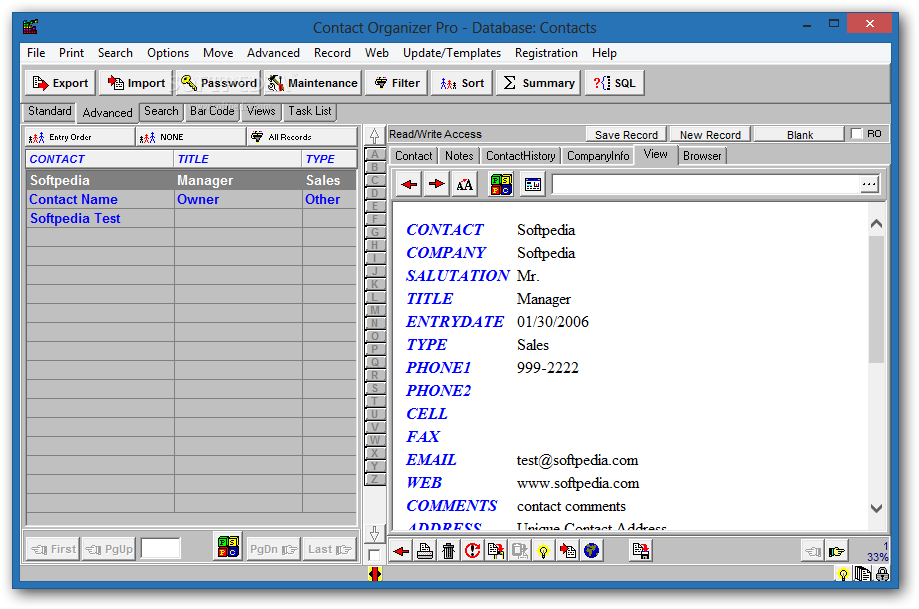Switch to the Task List tab
The width and height of the screenshot is (919, 609).
click(309, 111)
